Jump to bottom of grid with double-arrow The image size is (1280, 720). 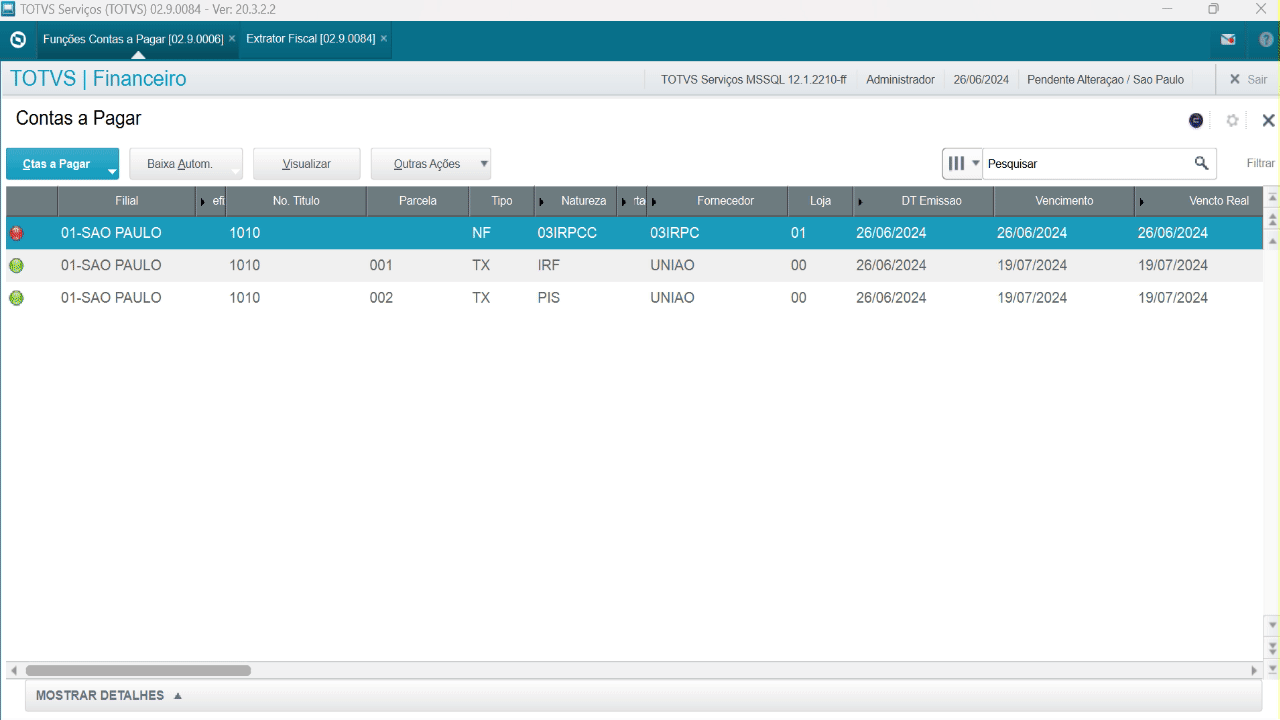click(1272, 648)
